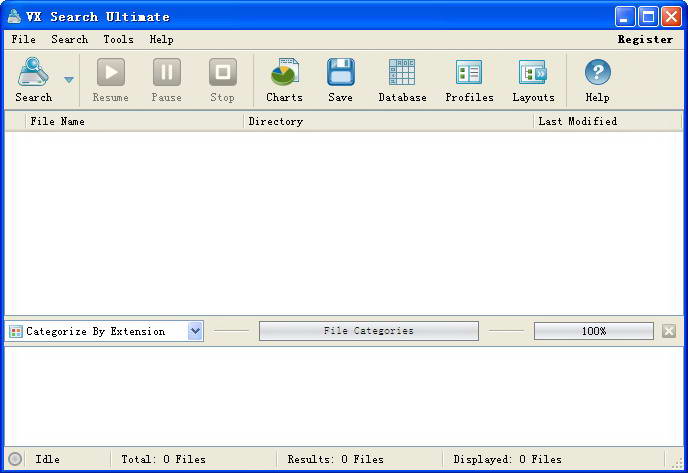Screen dimensions: 688x473
Task: Expand the Search toolbar dropdown arrow
Action: point(69,80)
